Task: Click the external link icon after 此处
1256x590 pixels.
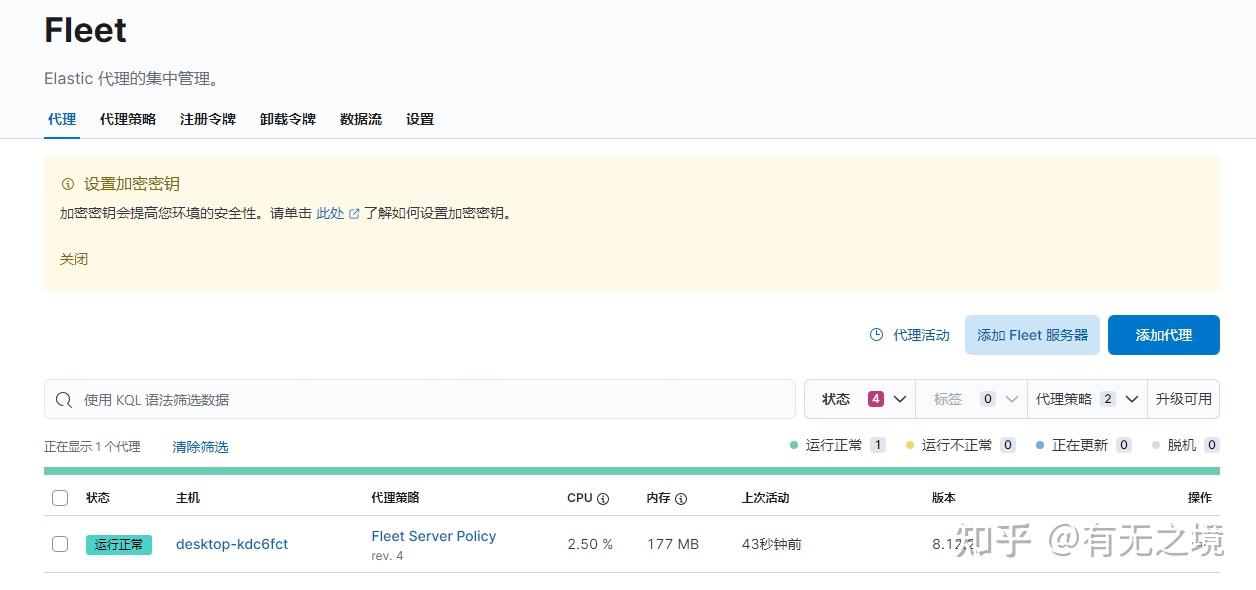Action: [352, 212]
